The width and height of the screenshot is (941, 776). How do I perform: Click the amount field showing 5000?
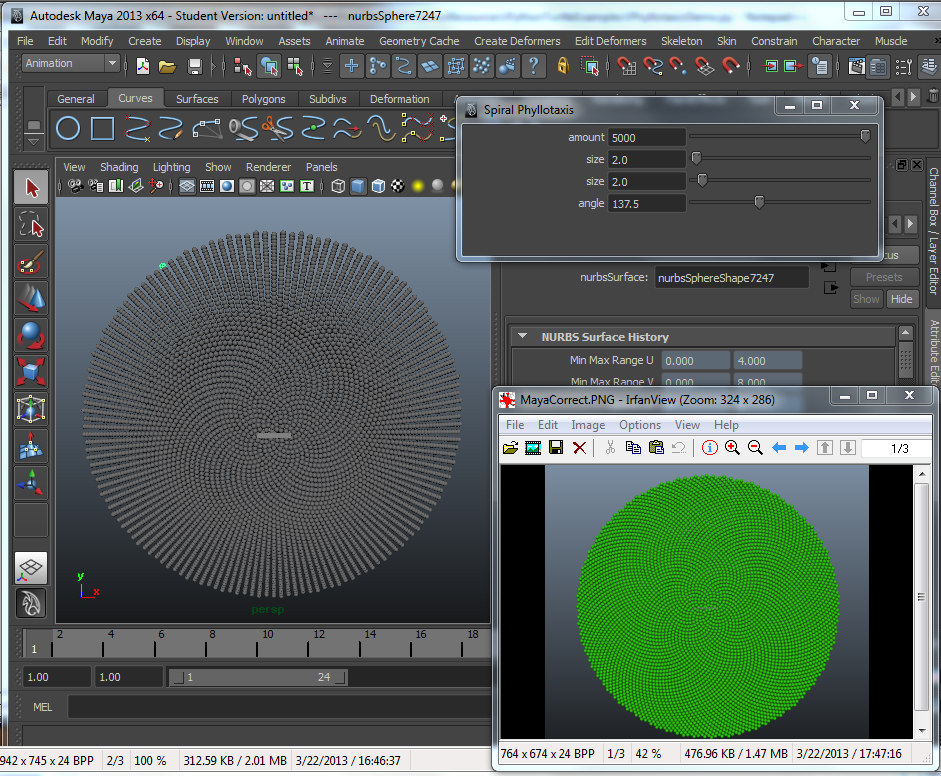tap(647, 138)
